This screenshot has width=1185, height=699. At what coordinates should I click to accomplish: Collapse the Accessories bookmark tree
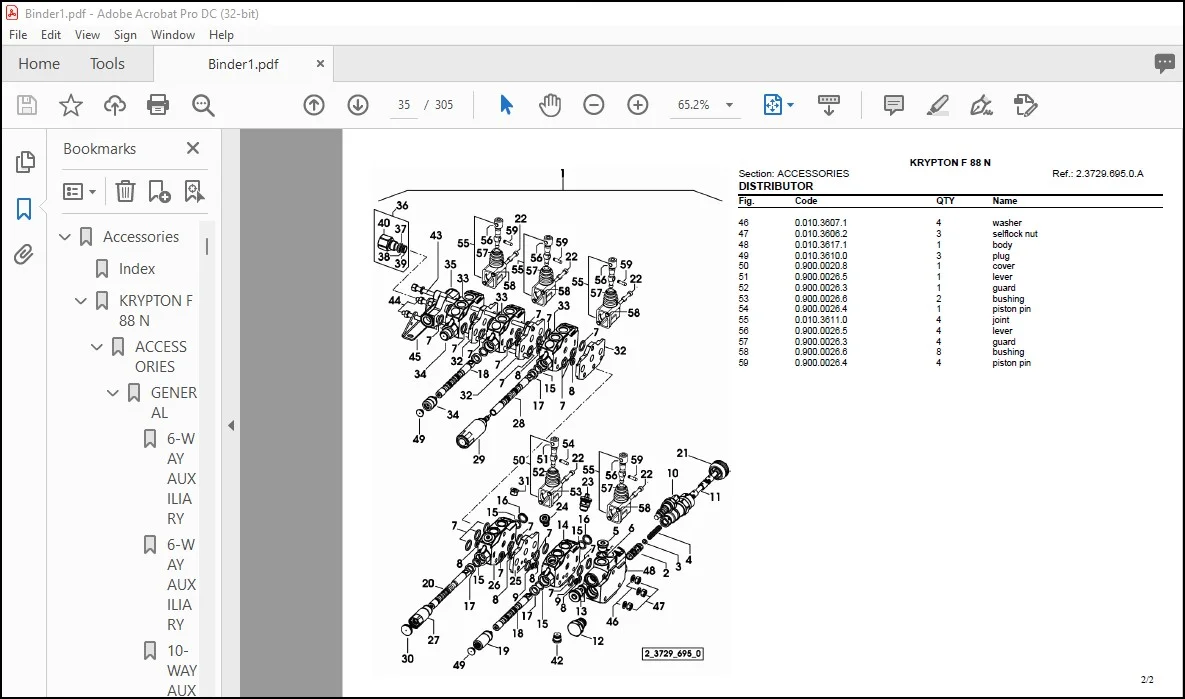click(65, 237)
